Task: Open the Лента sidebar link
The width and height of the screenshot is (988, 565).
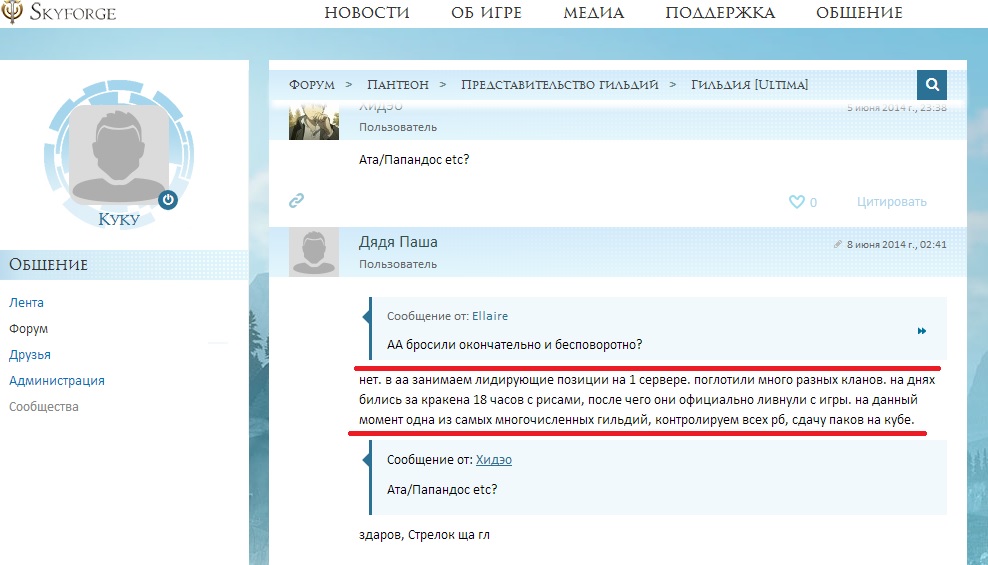Action: [x=26, y=302]
